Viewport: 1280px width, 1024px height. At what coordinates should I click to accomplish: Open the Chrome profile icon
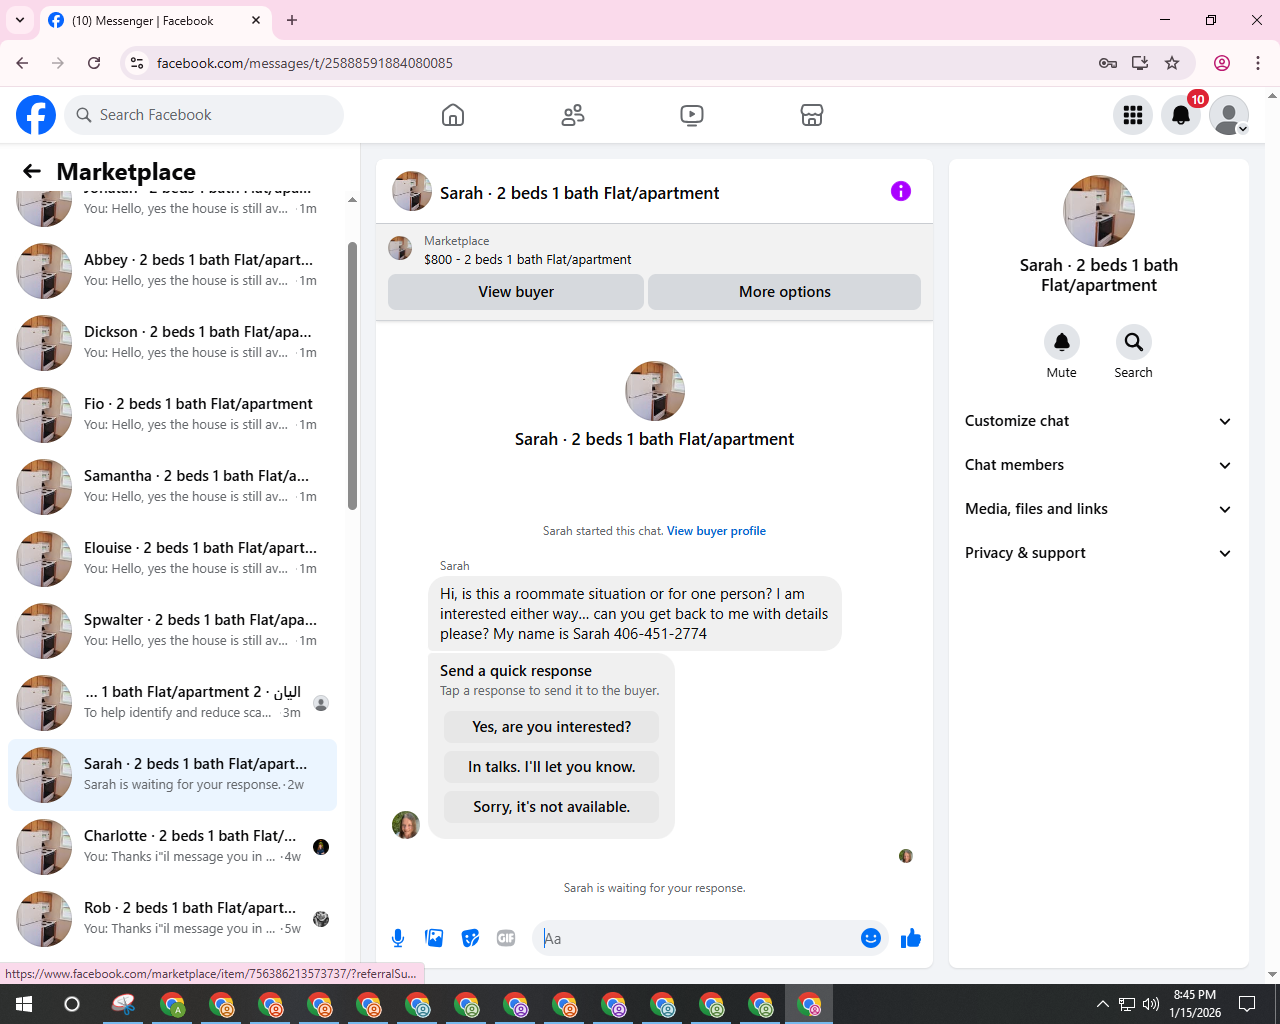point(1222,63)
